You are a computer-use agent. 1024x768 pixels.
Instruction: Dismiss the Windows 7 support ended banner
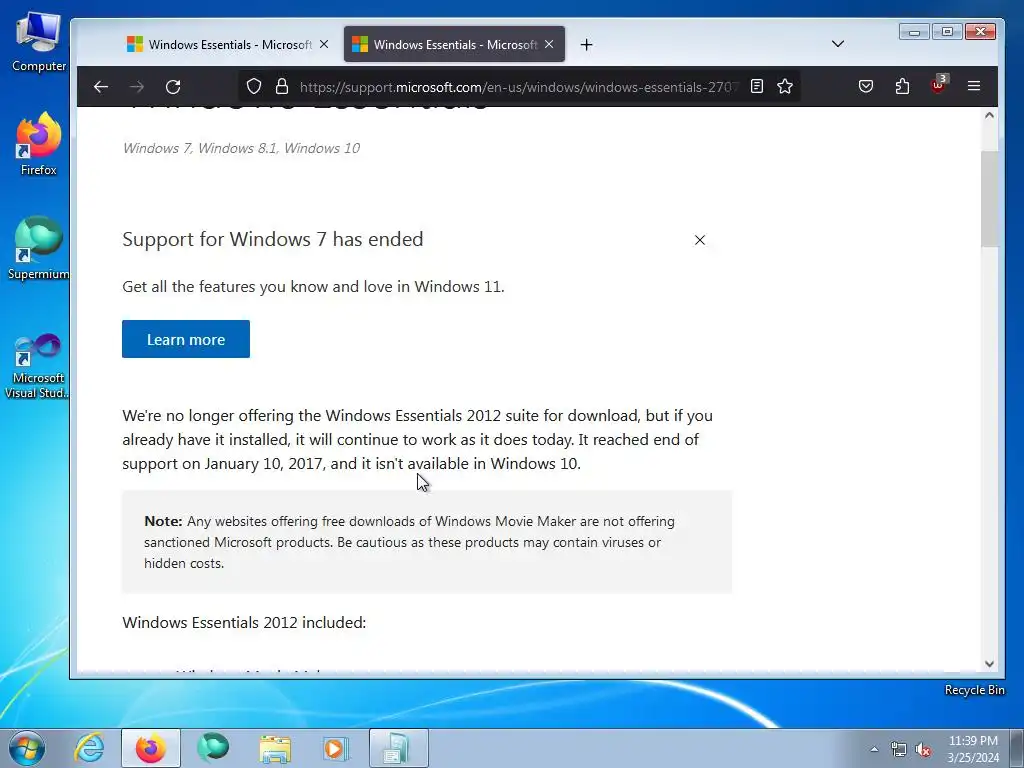point(699,240)
